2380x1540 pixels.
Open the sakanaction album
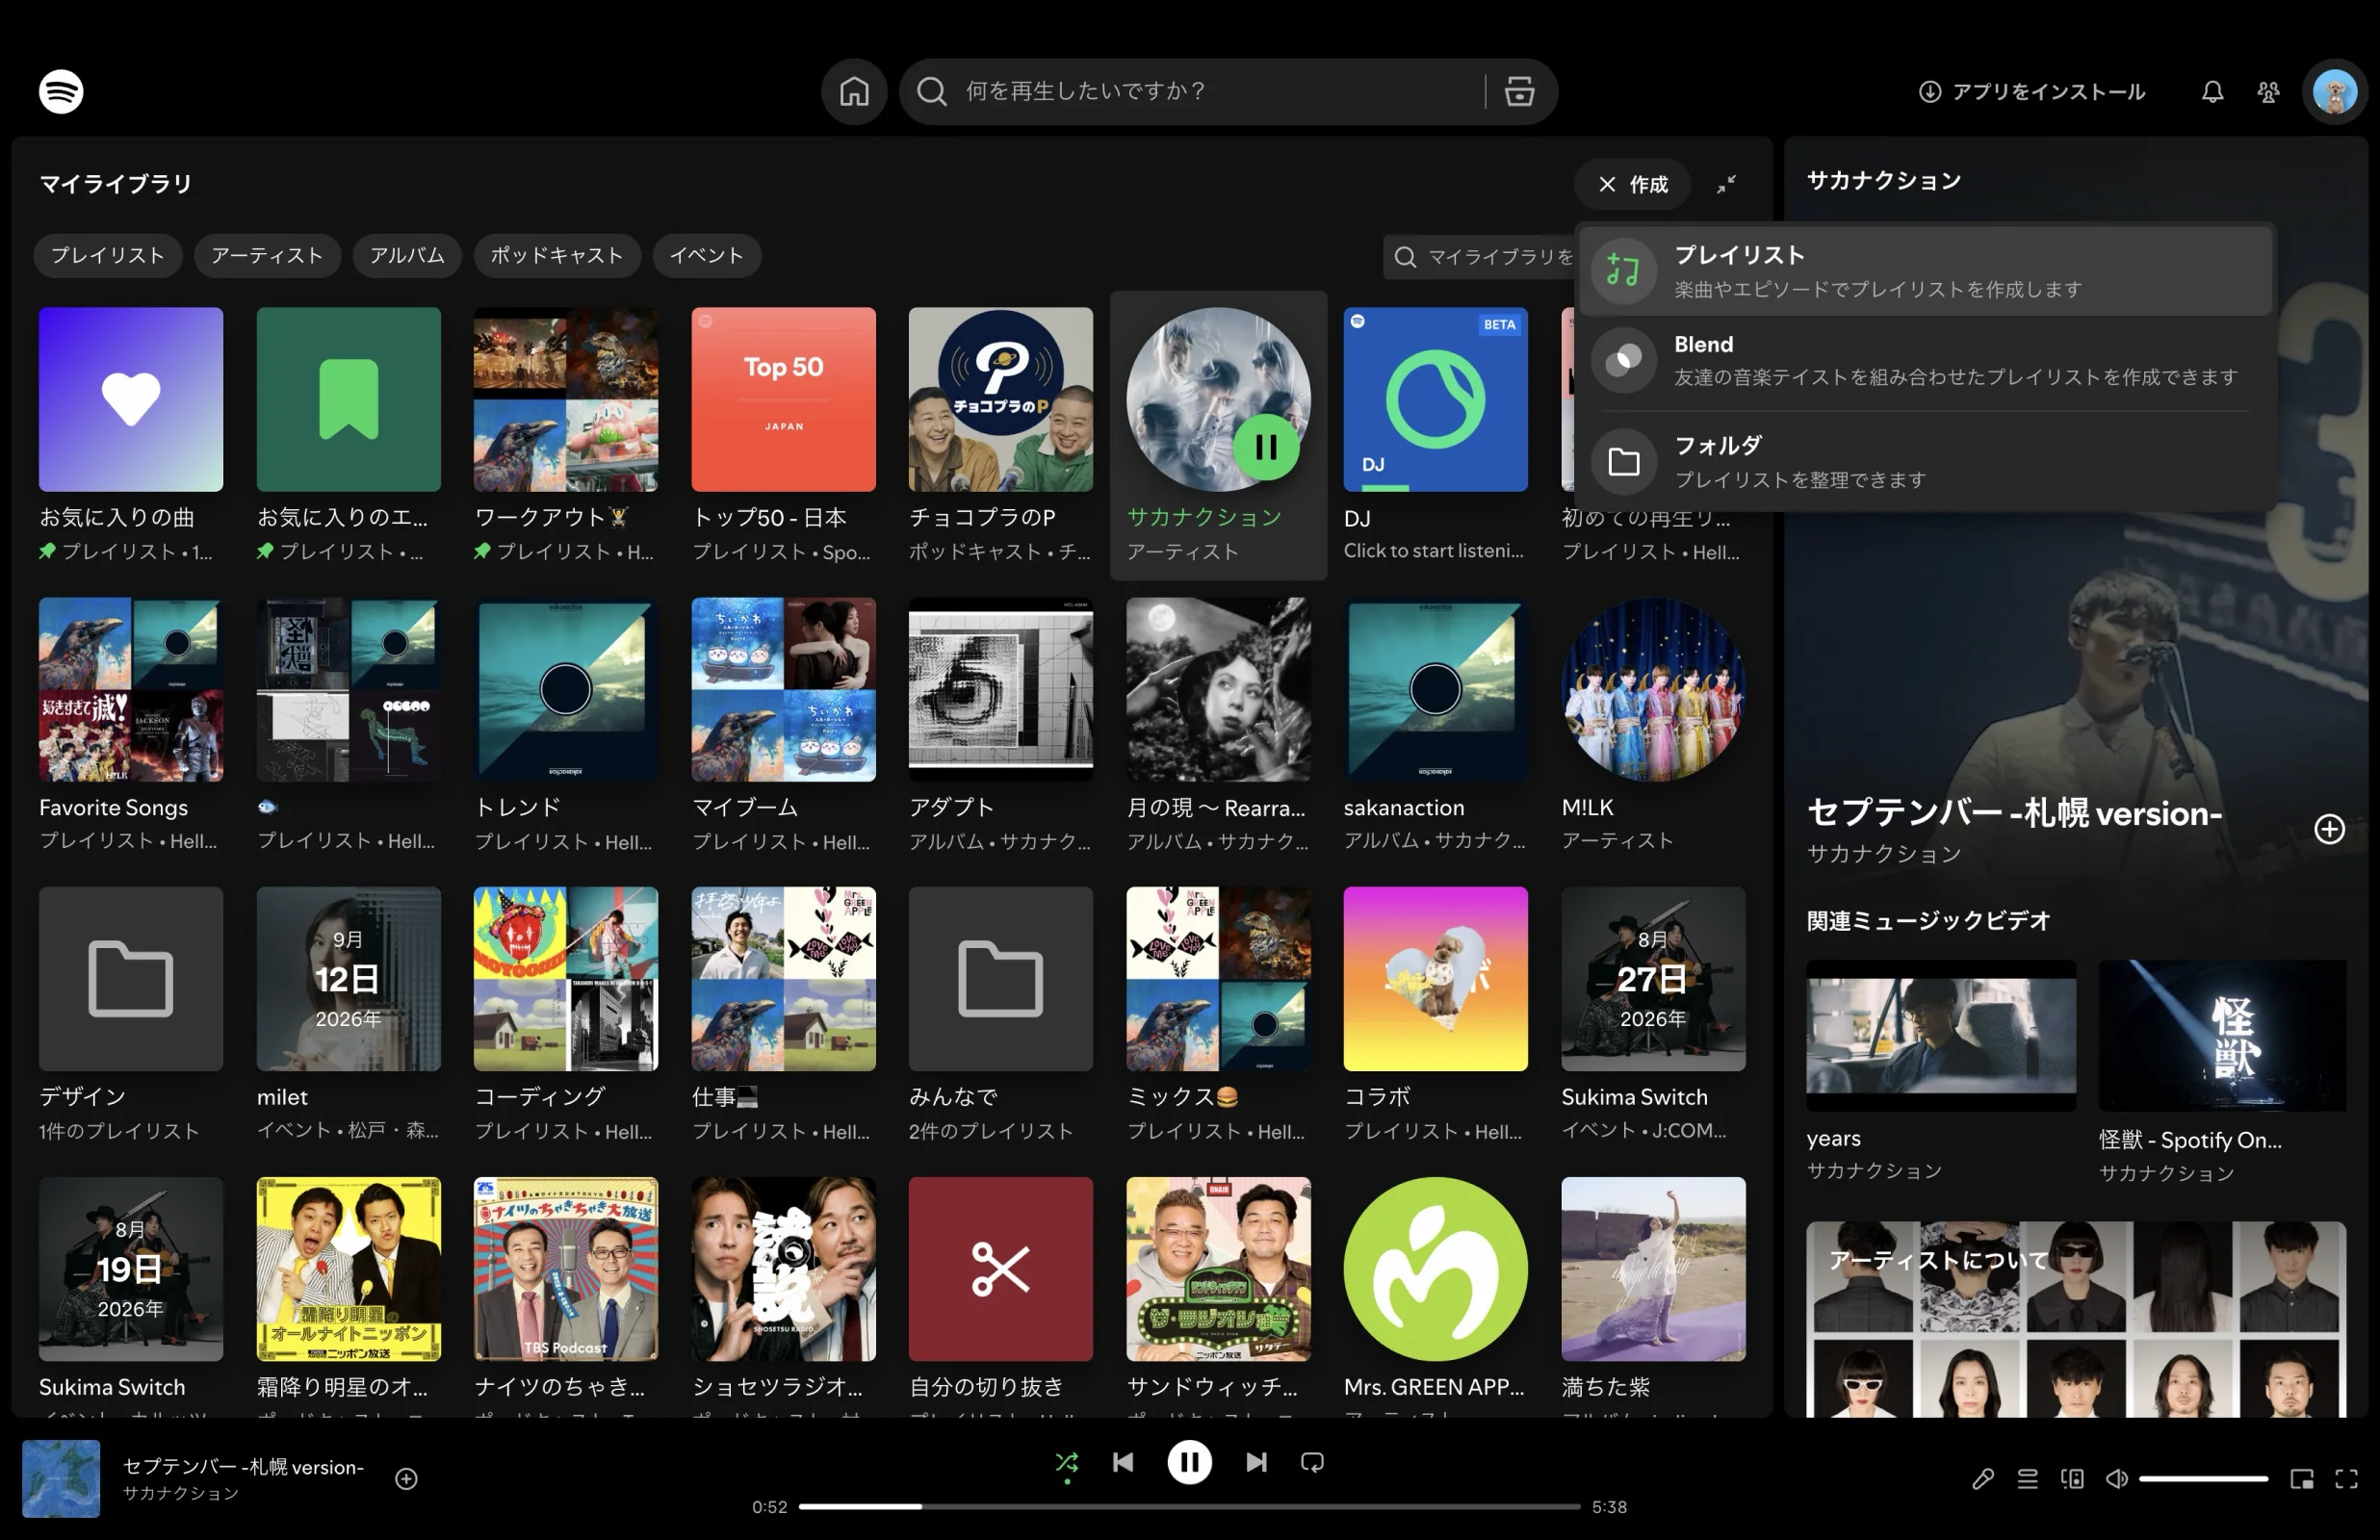click(x=1435, y=725)
